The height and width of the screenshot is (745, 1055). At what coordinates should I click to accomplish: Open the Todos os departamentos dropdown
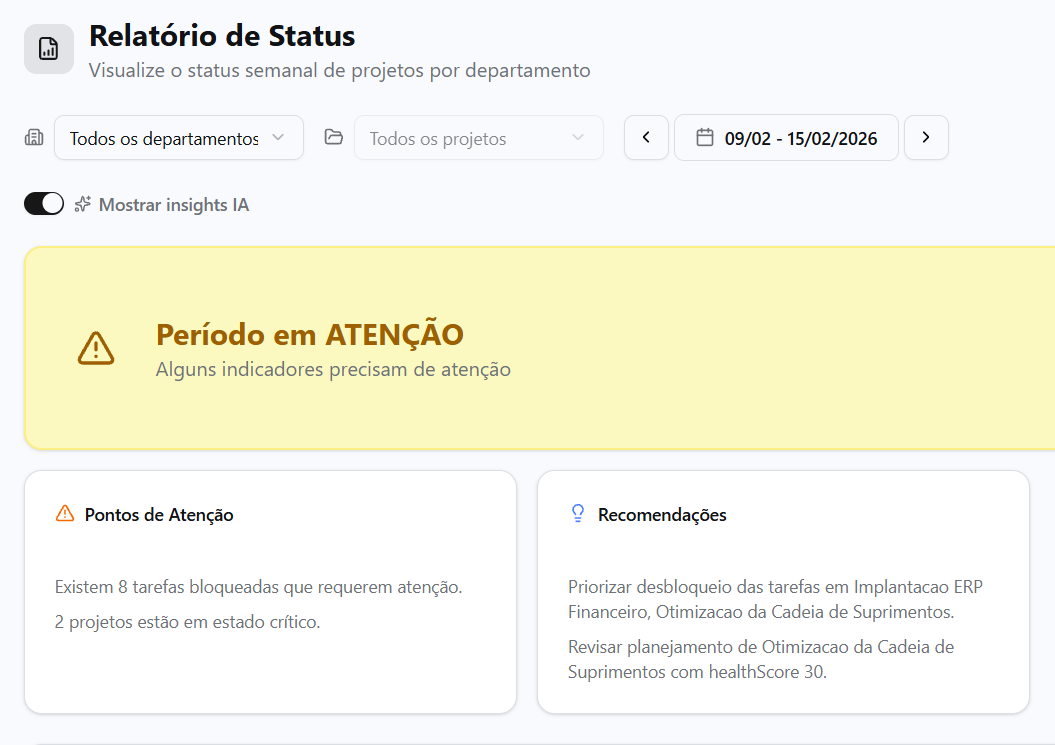(178, 137)
